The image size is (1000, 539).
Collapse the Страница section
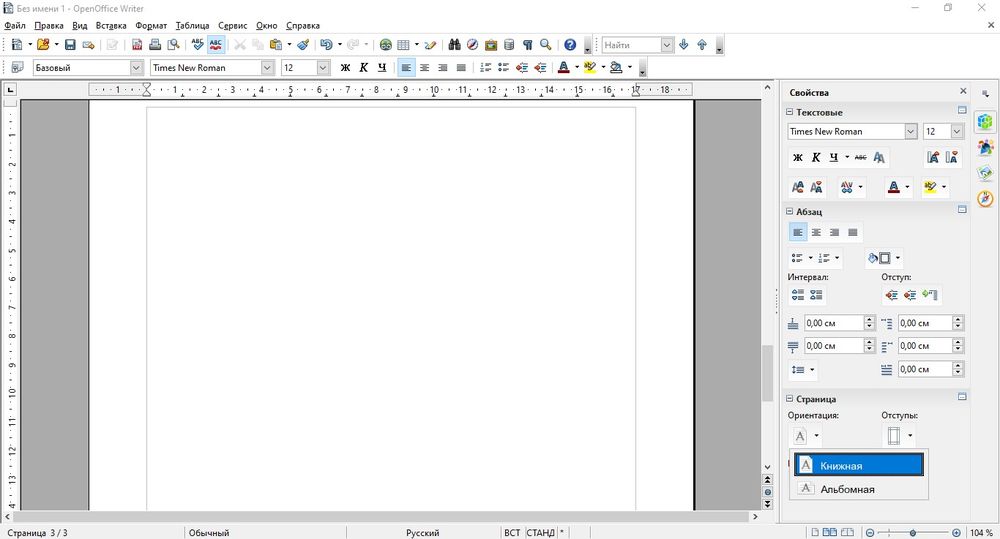pyautogui.click(x=790, y=399)
